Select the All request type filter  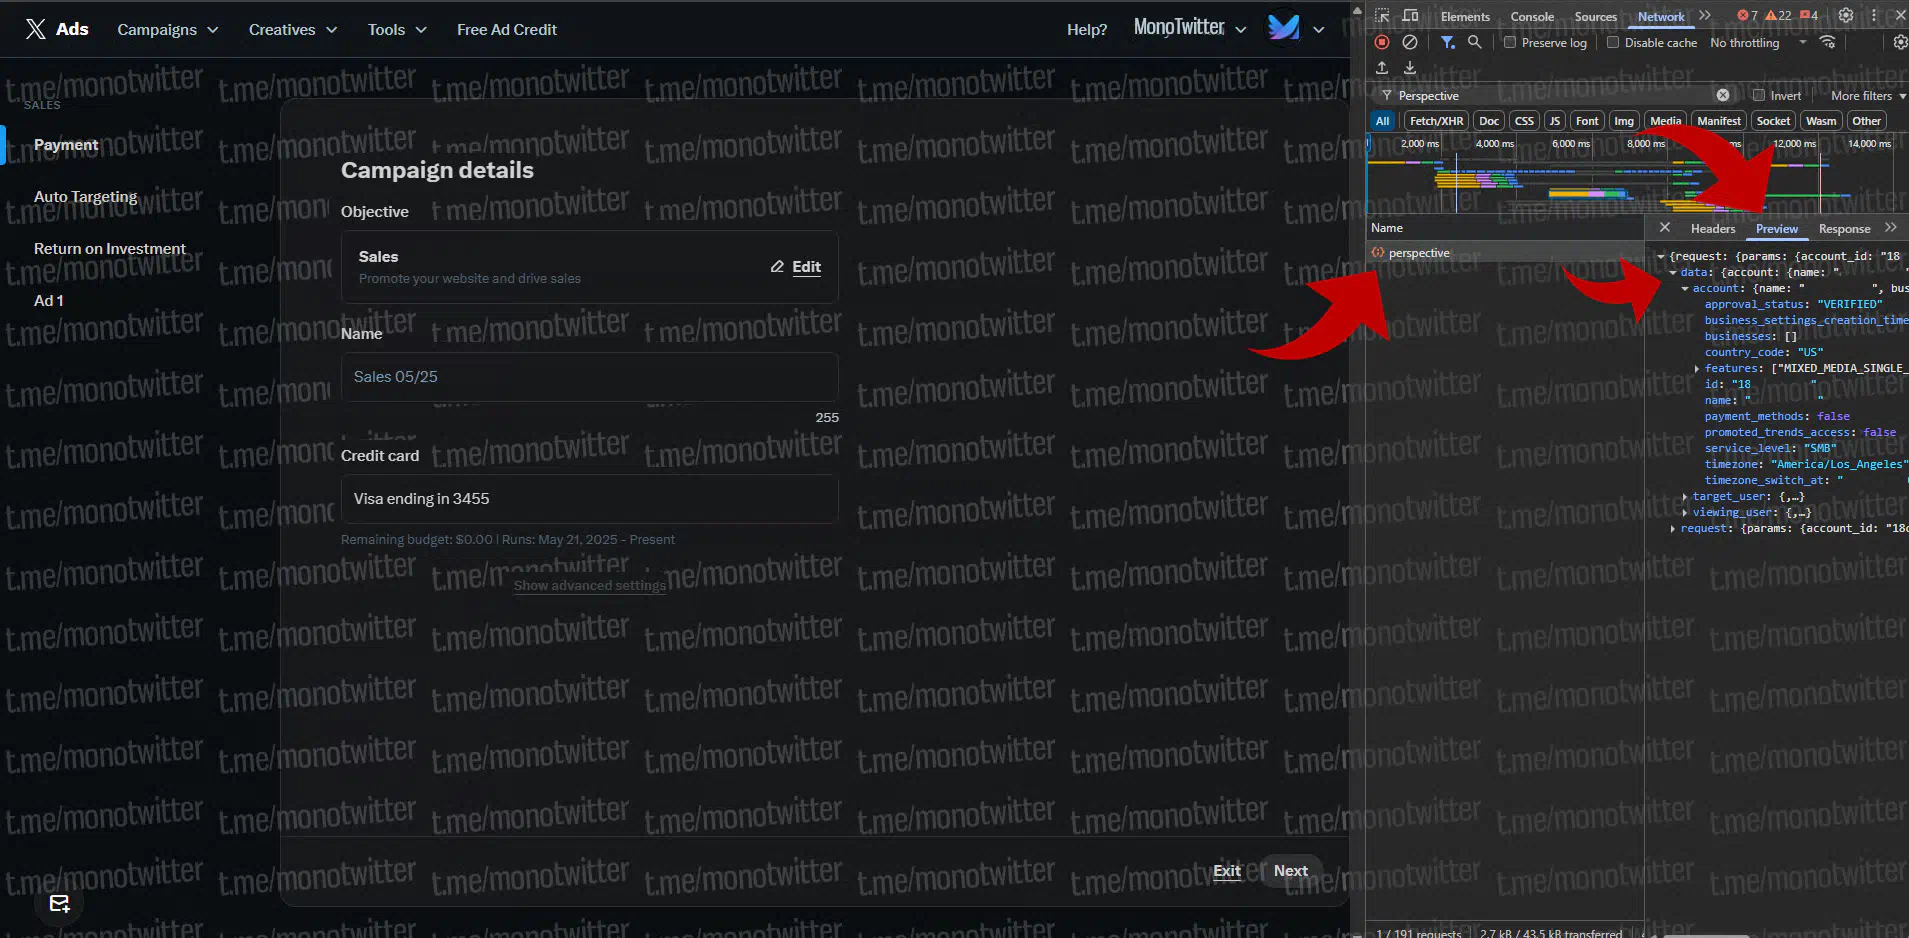pos(1382,121)
